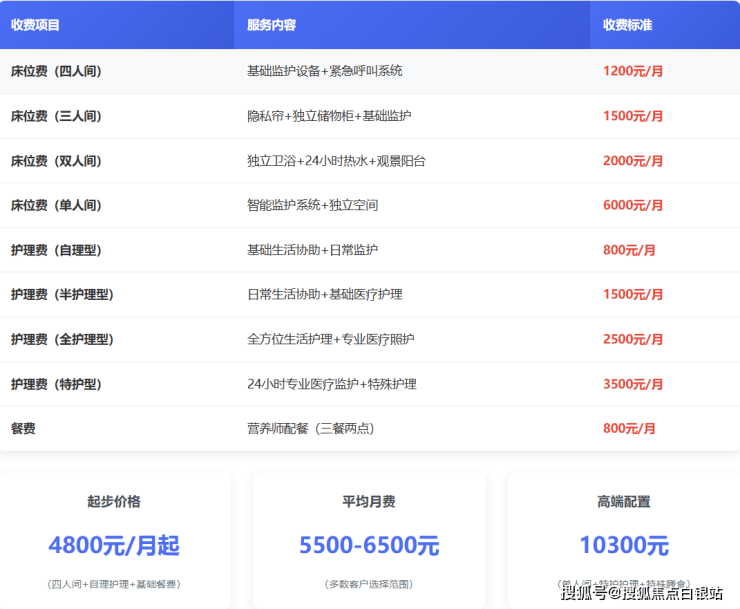Screen dimensions: 740x609
Task: Click 独立卫浴+24小时热水+观景阳台 service text
Action: (336, 161)
